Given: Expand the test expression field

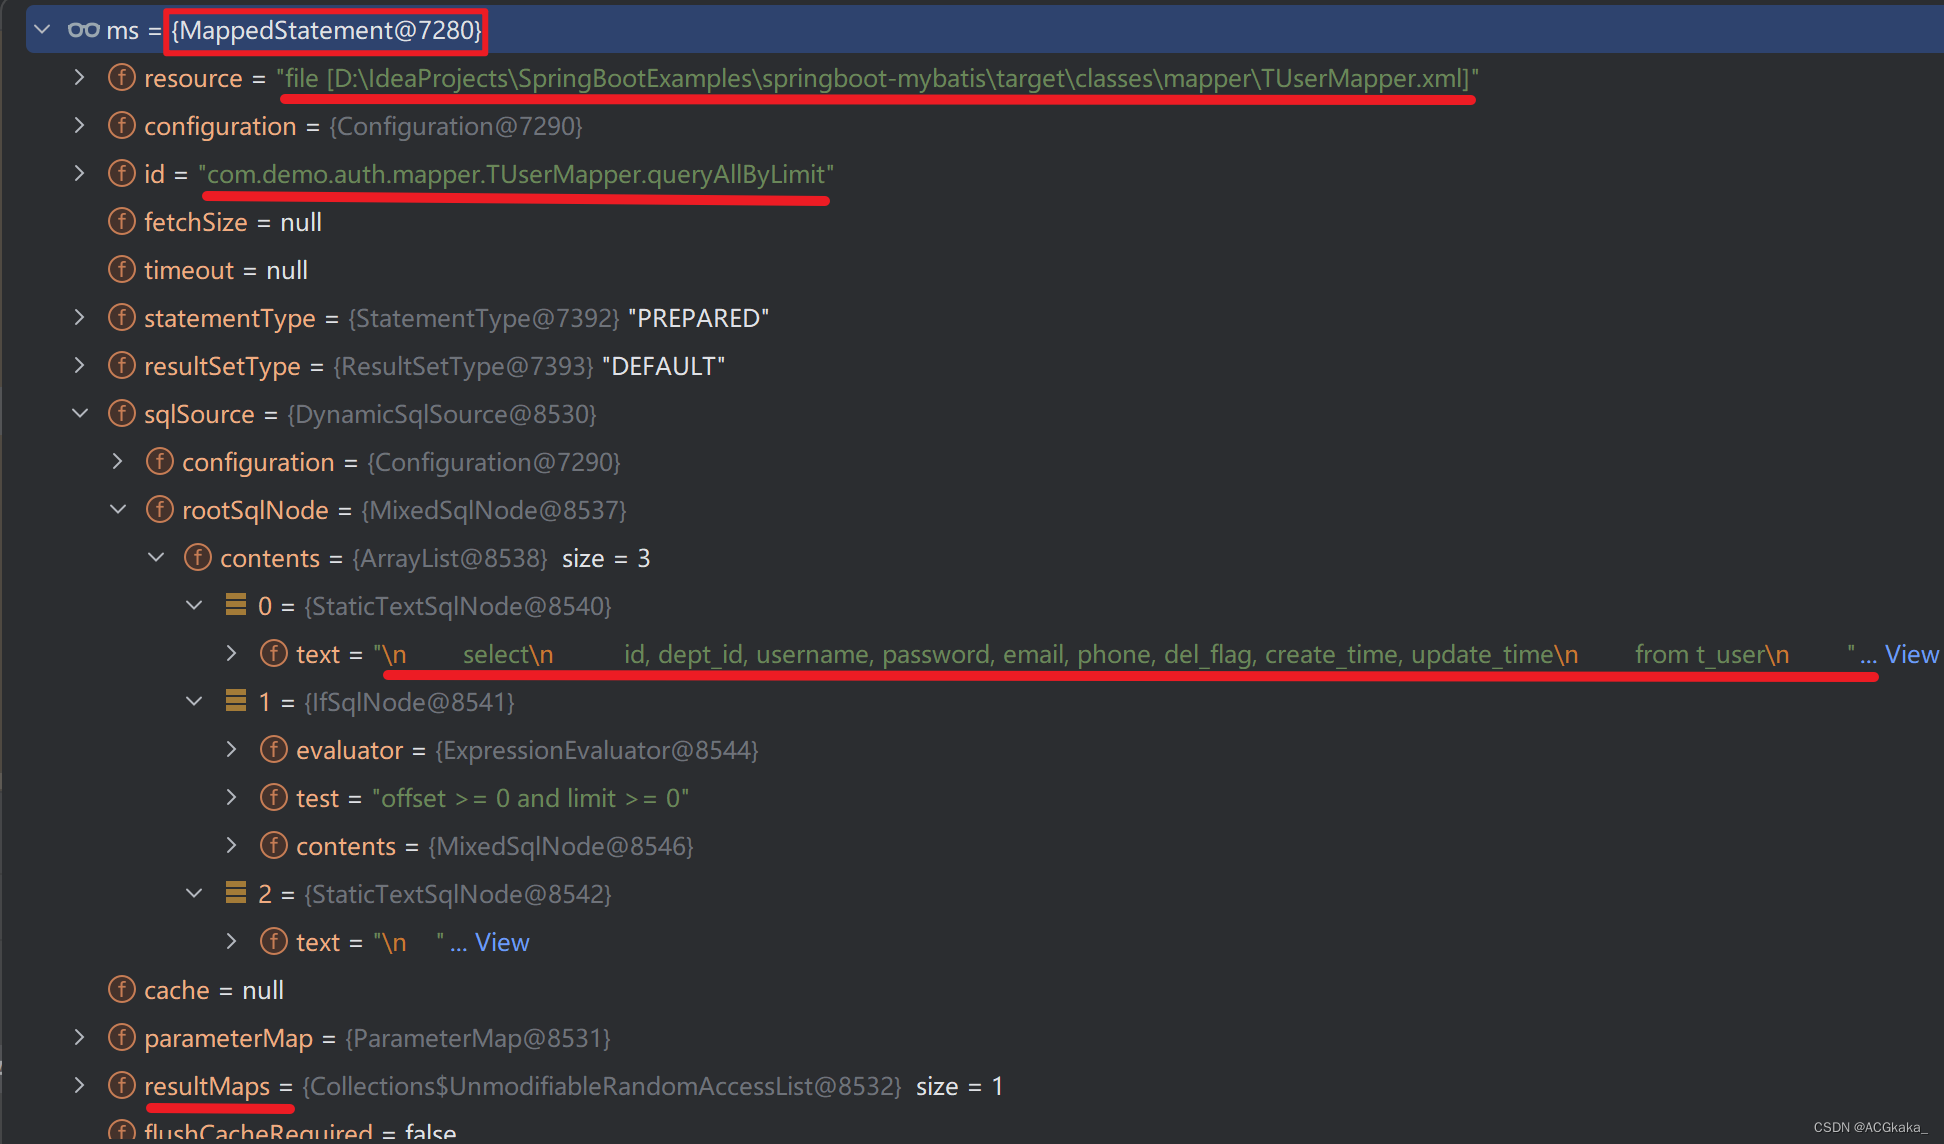Looking at the screenshot, I should click(x=232, y=797).
